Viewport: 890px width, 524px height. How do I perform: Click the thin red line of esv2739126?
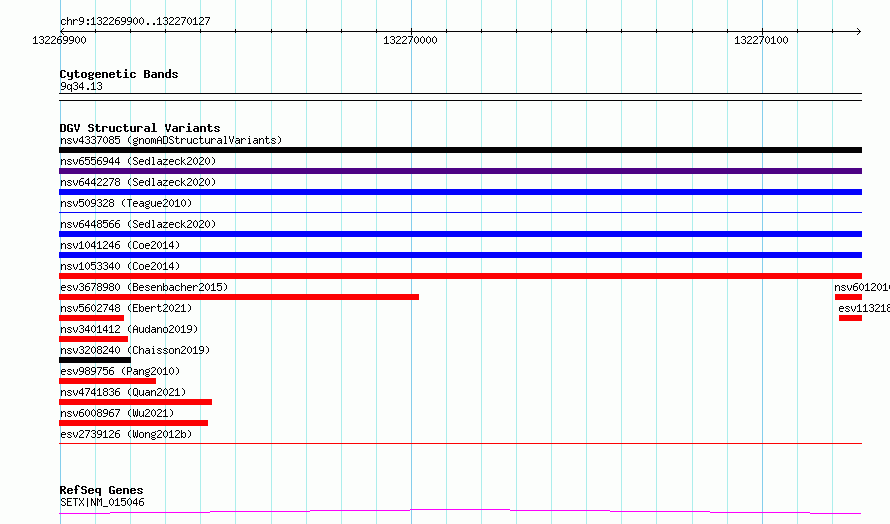460,443
